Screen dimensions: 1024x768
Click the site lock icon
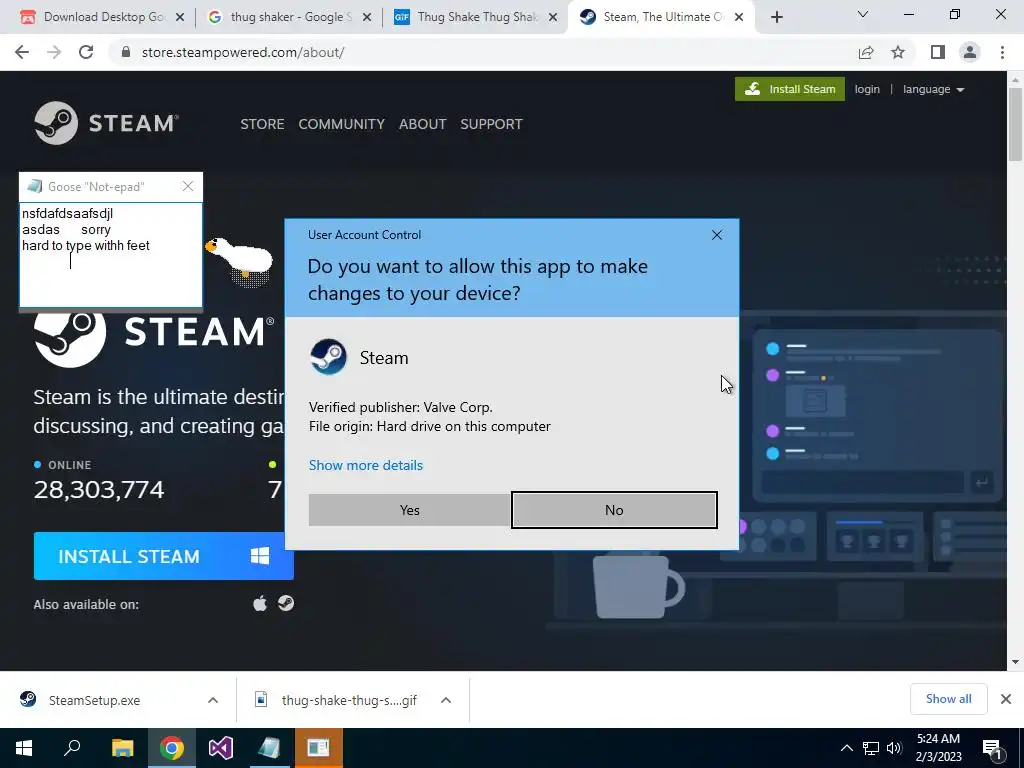tap(126, 52)
